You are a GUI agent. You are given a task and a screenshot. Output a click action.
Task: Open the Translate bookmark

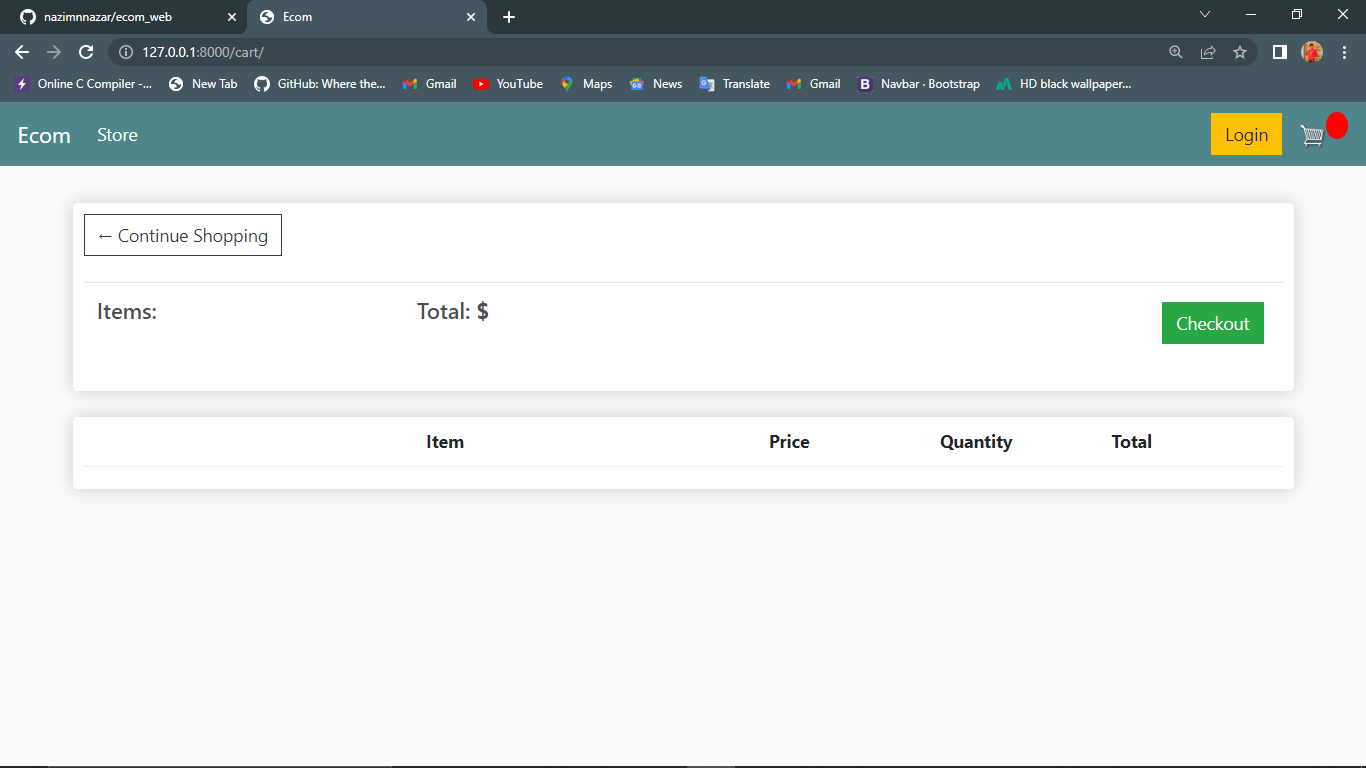(x=735, y=84)
